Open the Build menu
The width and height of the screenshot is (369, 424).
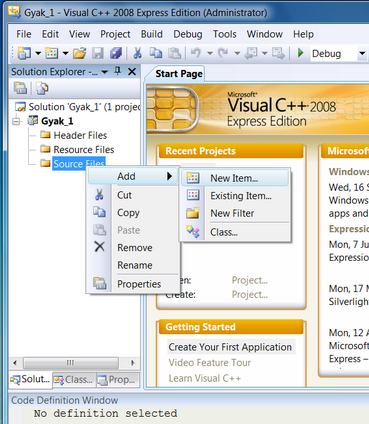[152, 34]
